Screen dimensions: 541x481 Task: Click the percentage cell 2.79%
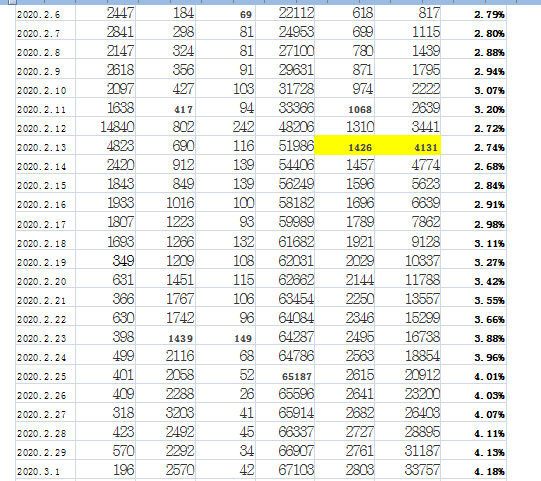[x=473, y=13]
